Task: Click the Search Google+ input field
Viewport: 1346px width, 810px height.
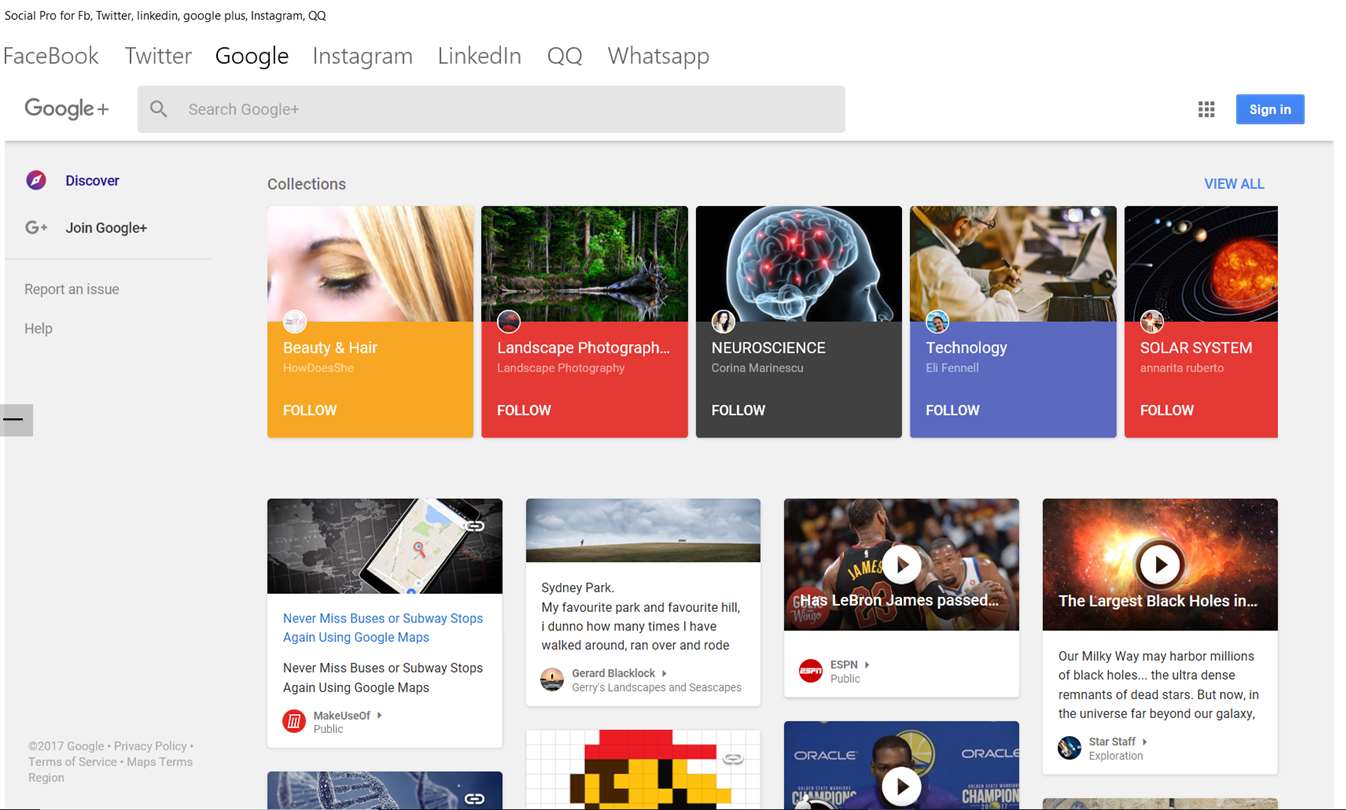Action: click(491, 109)
